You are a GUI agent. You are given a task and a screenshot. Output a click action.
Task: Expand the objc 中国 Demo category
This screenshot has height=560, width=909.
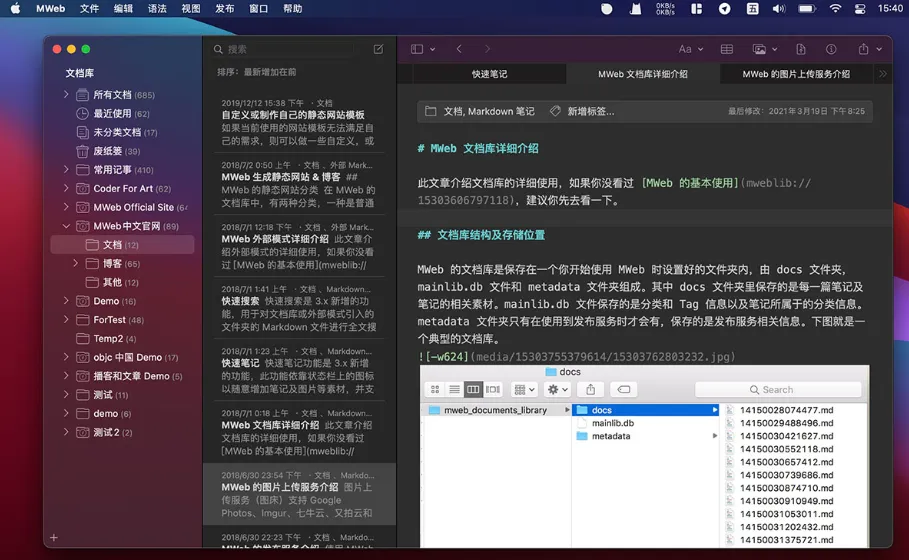[x=66, y=357]
